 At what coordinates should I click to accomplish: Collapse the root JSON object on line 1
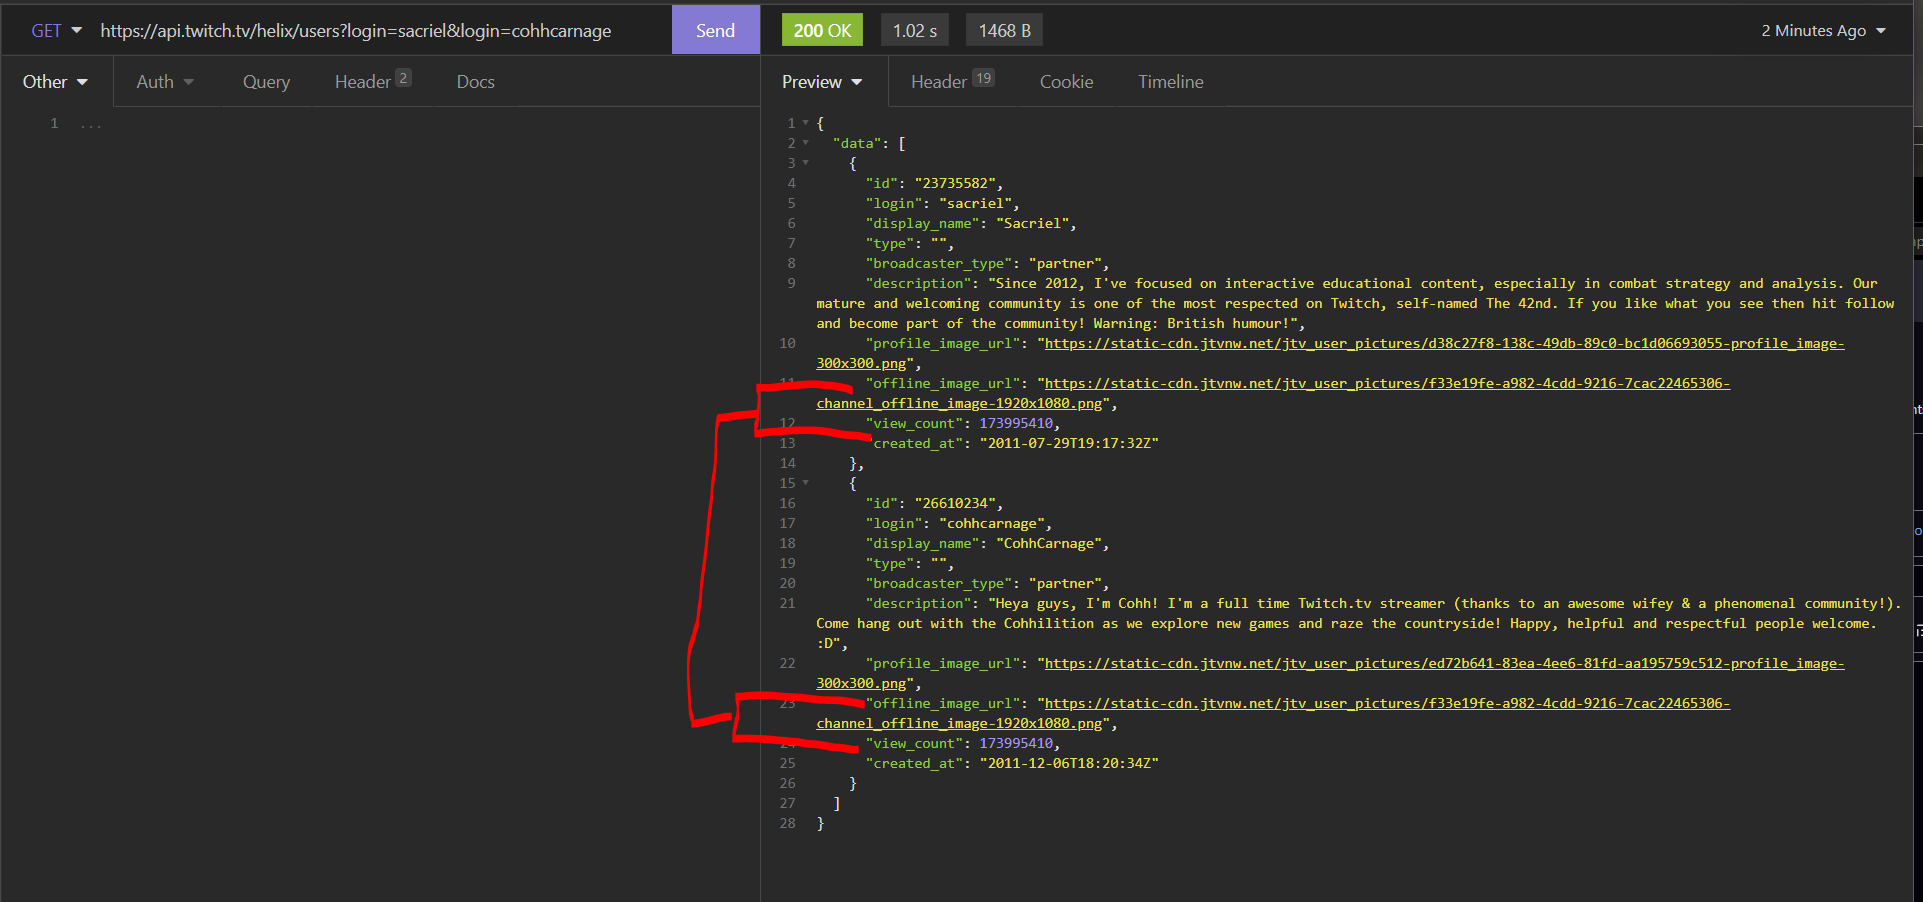tap(805, 123)
